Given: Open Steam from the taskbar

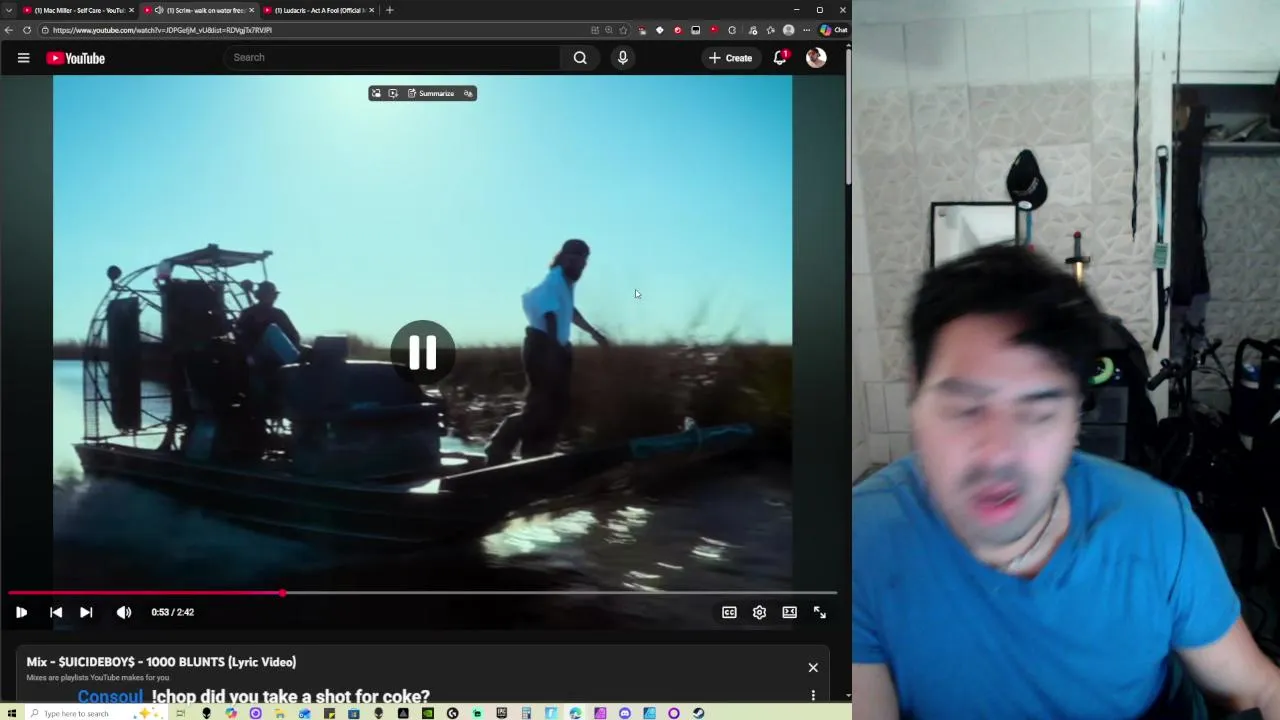Looking at the screenshot, I should coord(698,713).
